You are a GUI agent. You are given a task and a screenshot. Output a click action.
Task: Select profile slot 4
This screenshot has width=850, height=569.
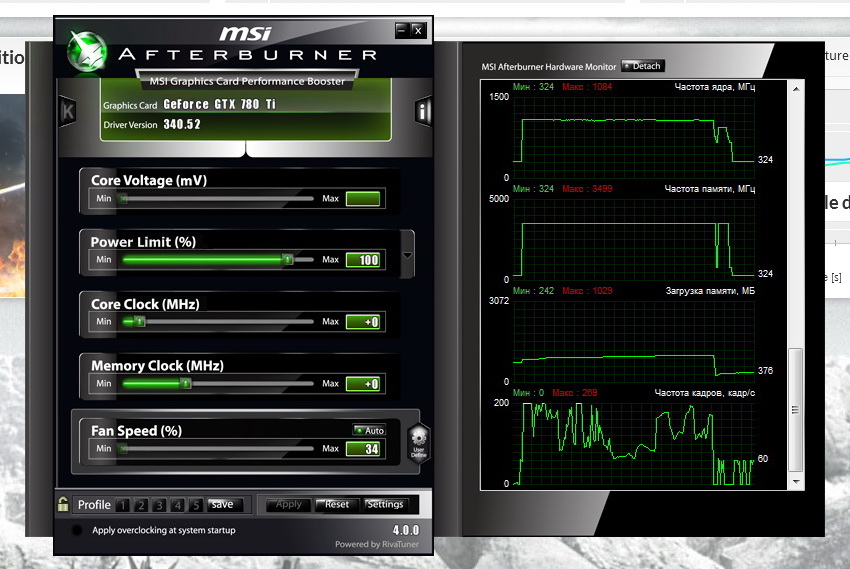[x=178, y=505]
